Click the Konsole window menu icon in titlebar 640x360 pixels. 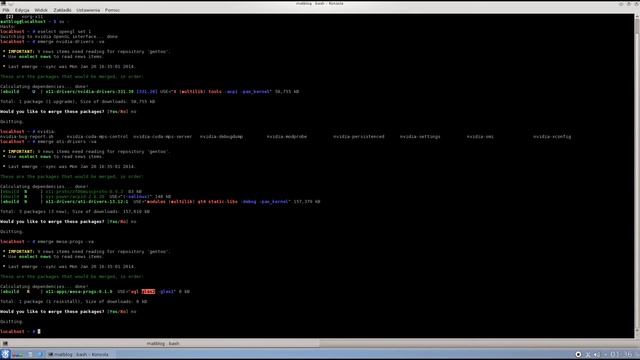click(4, 3)
